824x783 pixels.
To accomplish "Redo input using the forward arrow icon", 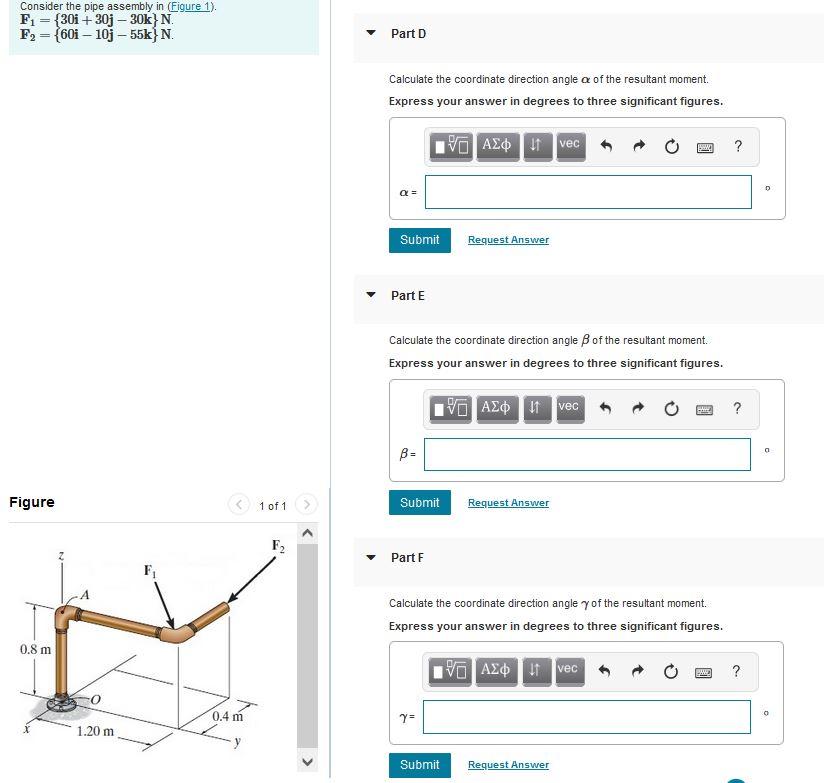I will [x=639, y=146].
